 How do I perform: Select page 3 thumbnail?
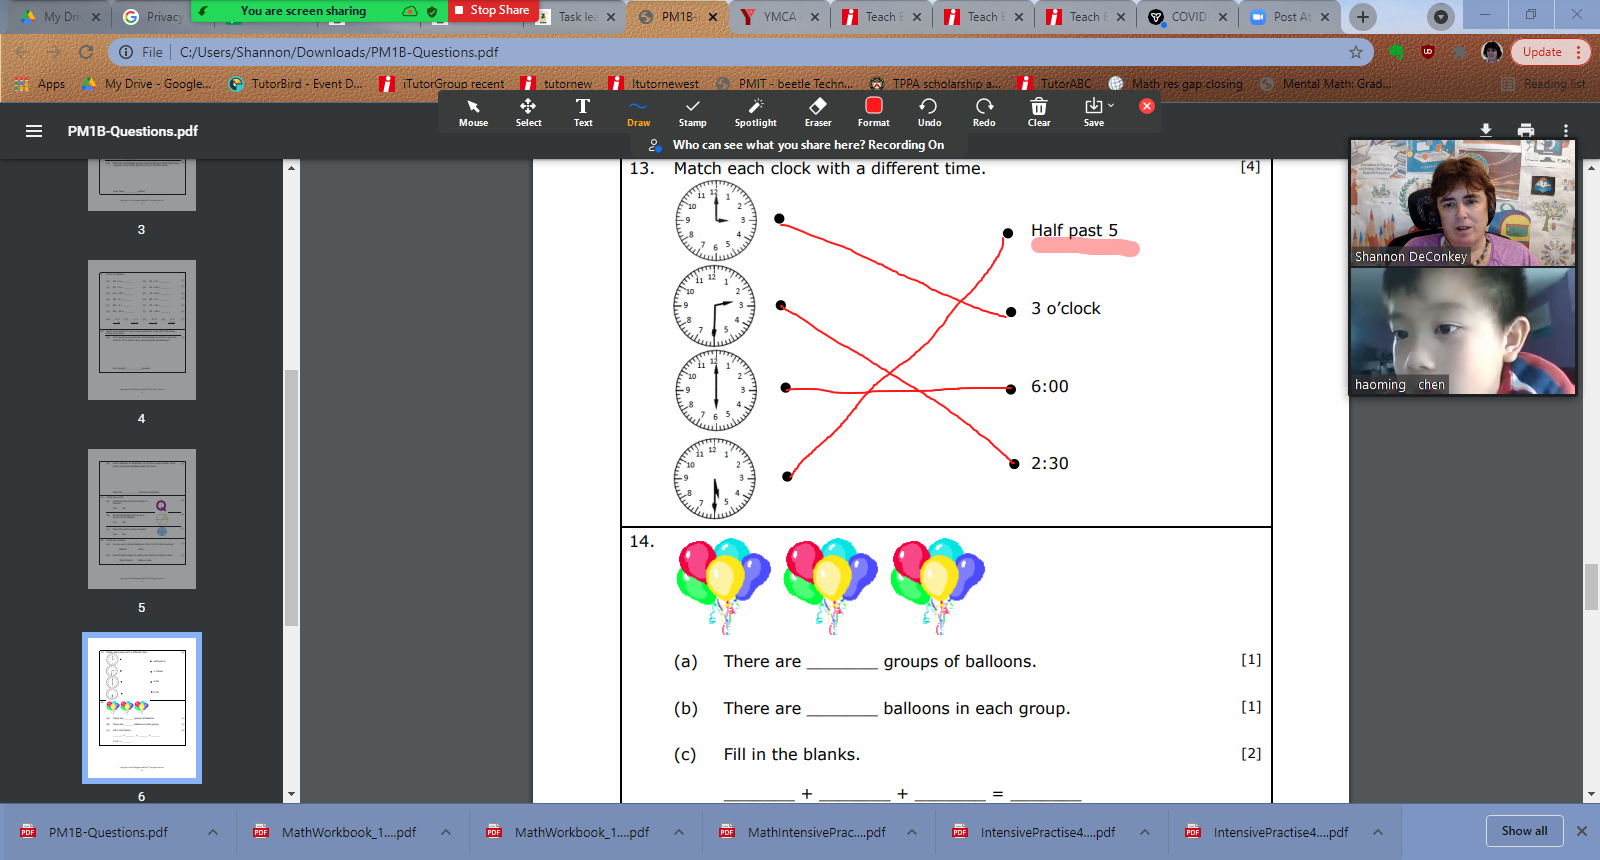click(142, 185)
